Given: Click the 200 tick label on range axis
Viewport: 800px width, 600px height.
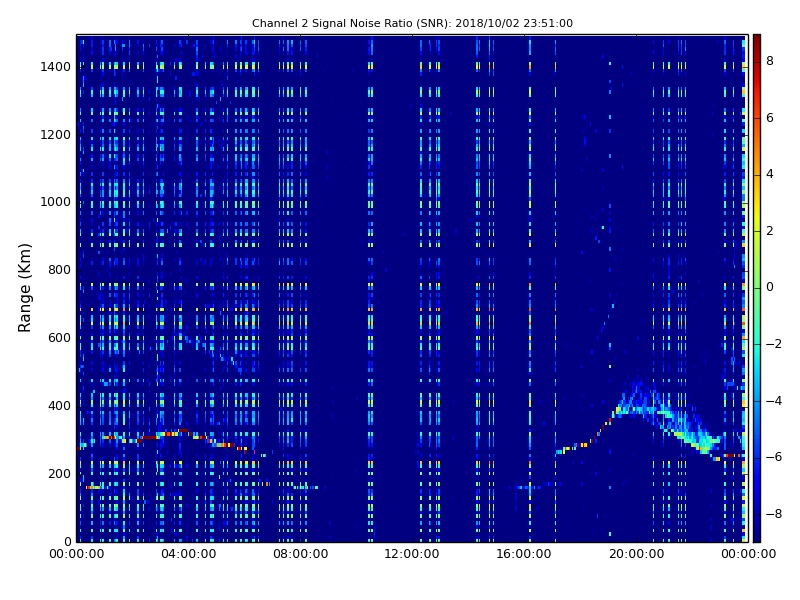Looking at the screenshot, I should click(59, 473).
